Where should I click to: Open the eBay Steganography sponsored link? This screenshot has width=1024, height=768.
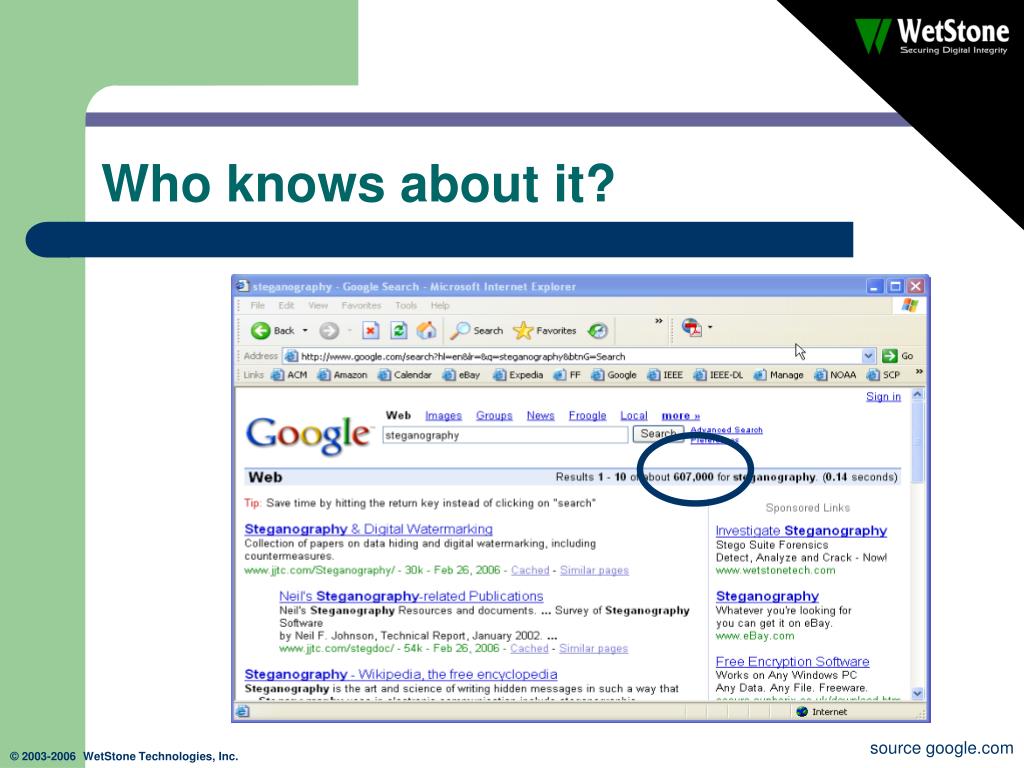coord(767,596)
